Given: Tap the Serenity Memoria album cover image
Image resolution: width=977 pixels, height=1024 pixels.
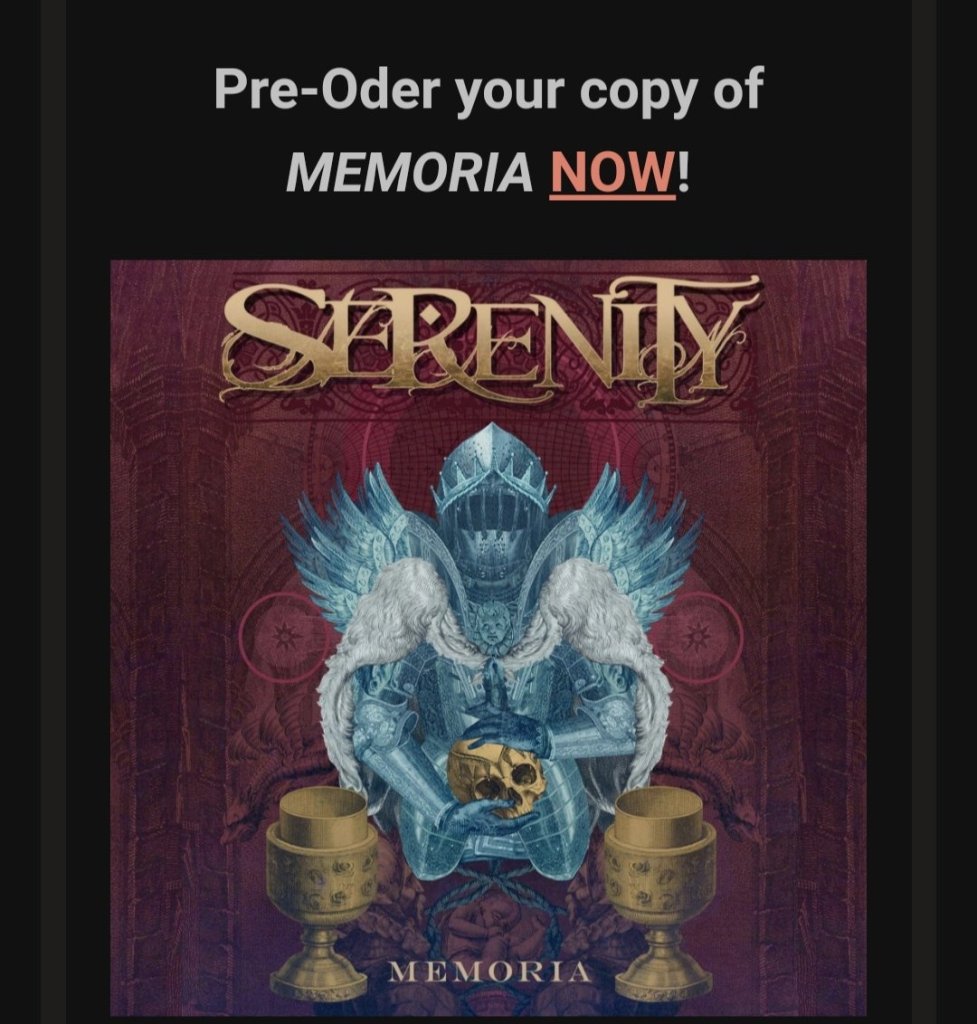Looking at the screenshot, I should (x=488, y=637).
